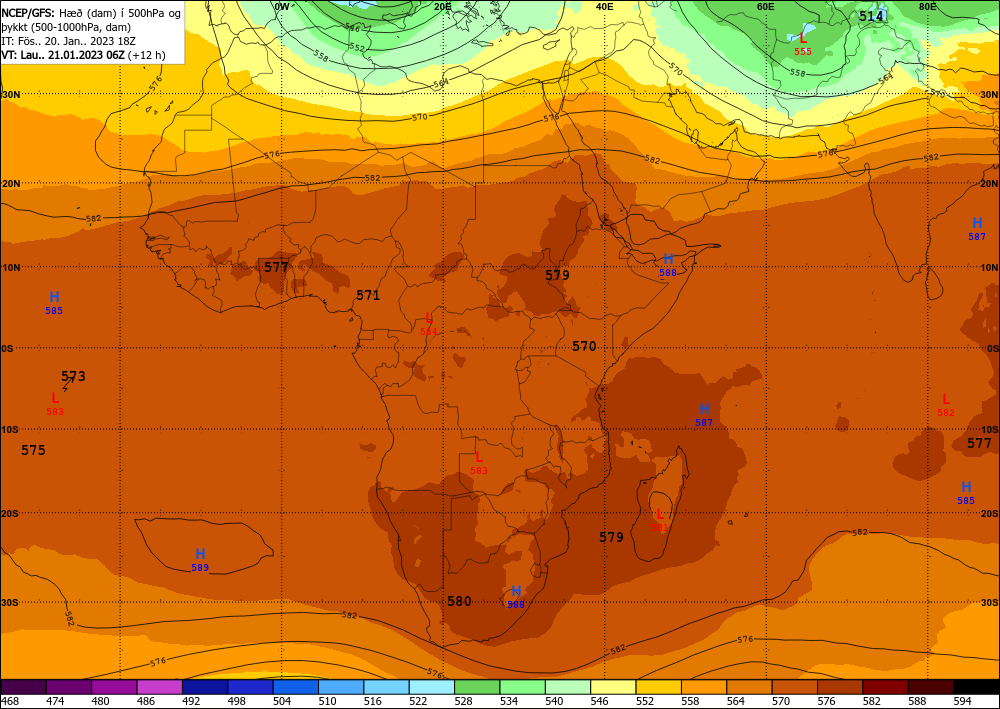Click the blue H 585 off West Africa
Viewport: 1000px width, 709px height.
pos(54,302)
